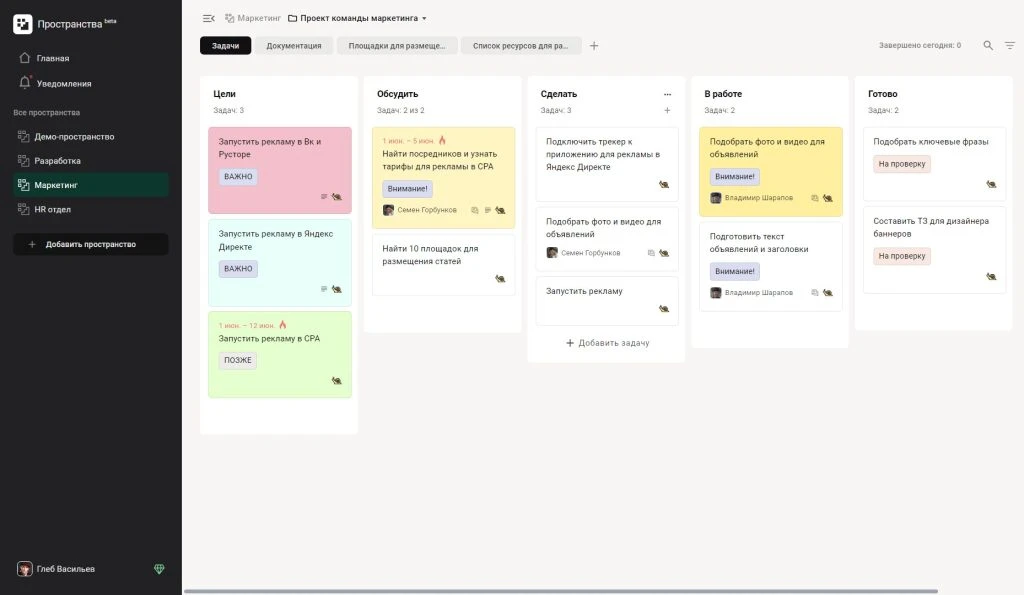Click Добавить задачу under the Сделать column

tap(607, 343)
